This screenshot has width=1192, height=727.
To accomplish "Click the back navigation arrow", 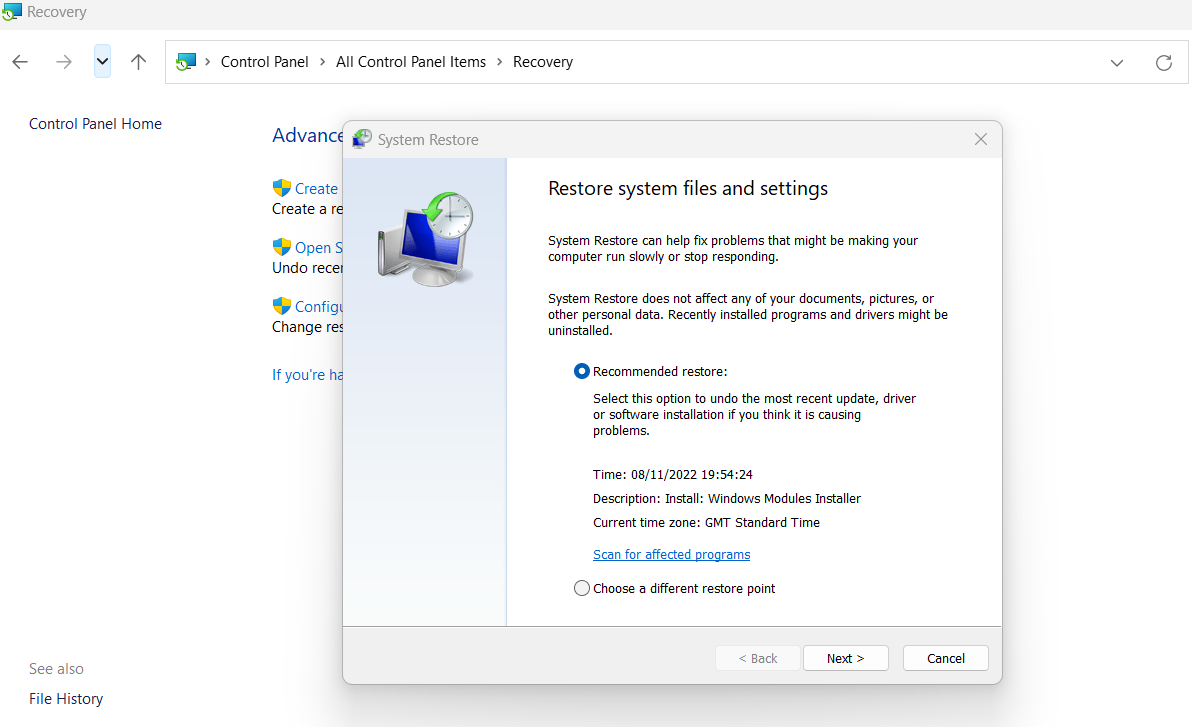I will coord(20,62).
